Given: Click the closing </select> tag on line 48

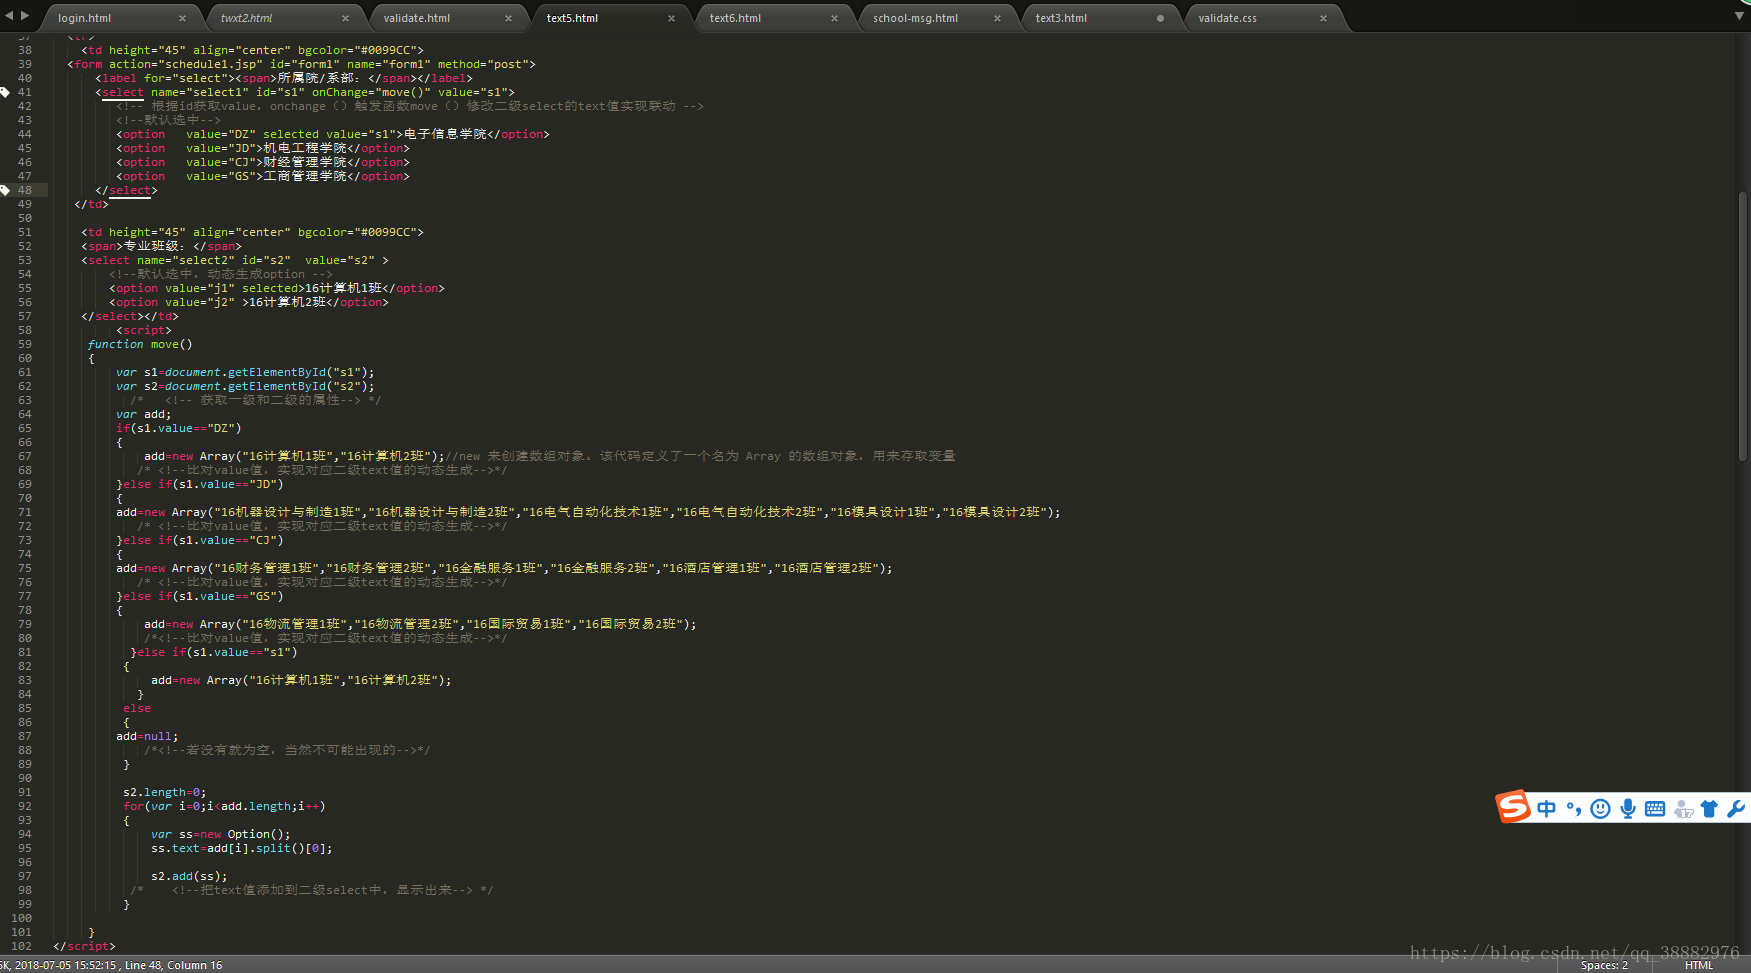Looking at the screenshot, I should point(126,190).
